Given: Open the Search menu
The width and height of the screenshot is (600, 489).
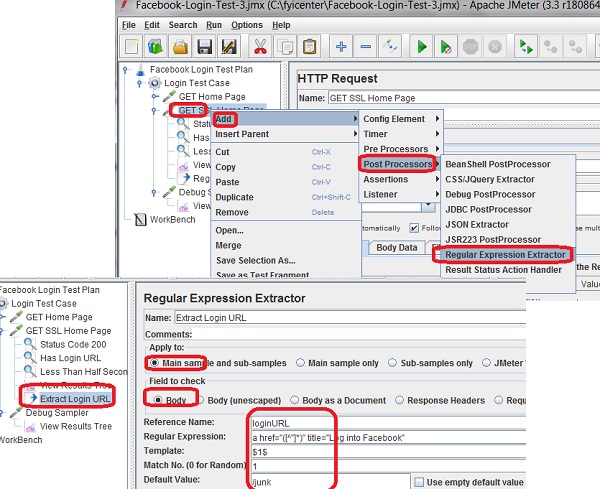Looking at the screenshot, I should click(x=183, y=25).
